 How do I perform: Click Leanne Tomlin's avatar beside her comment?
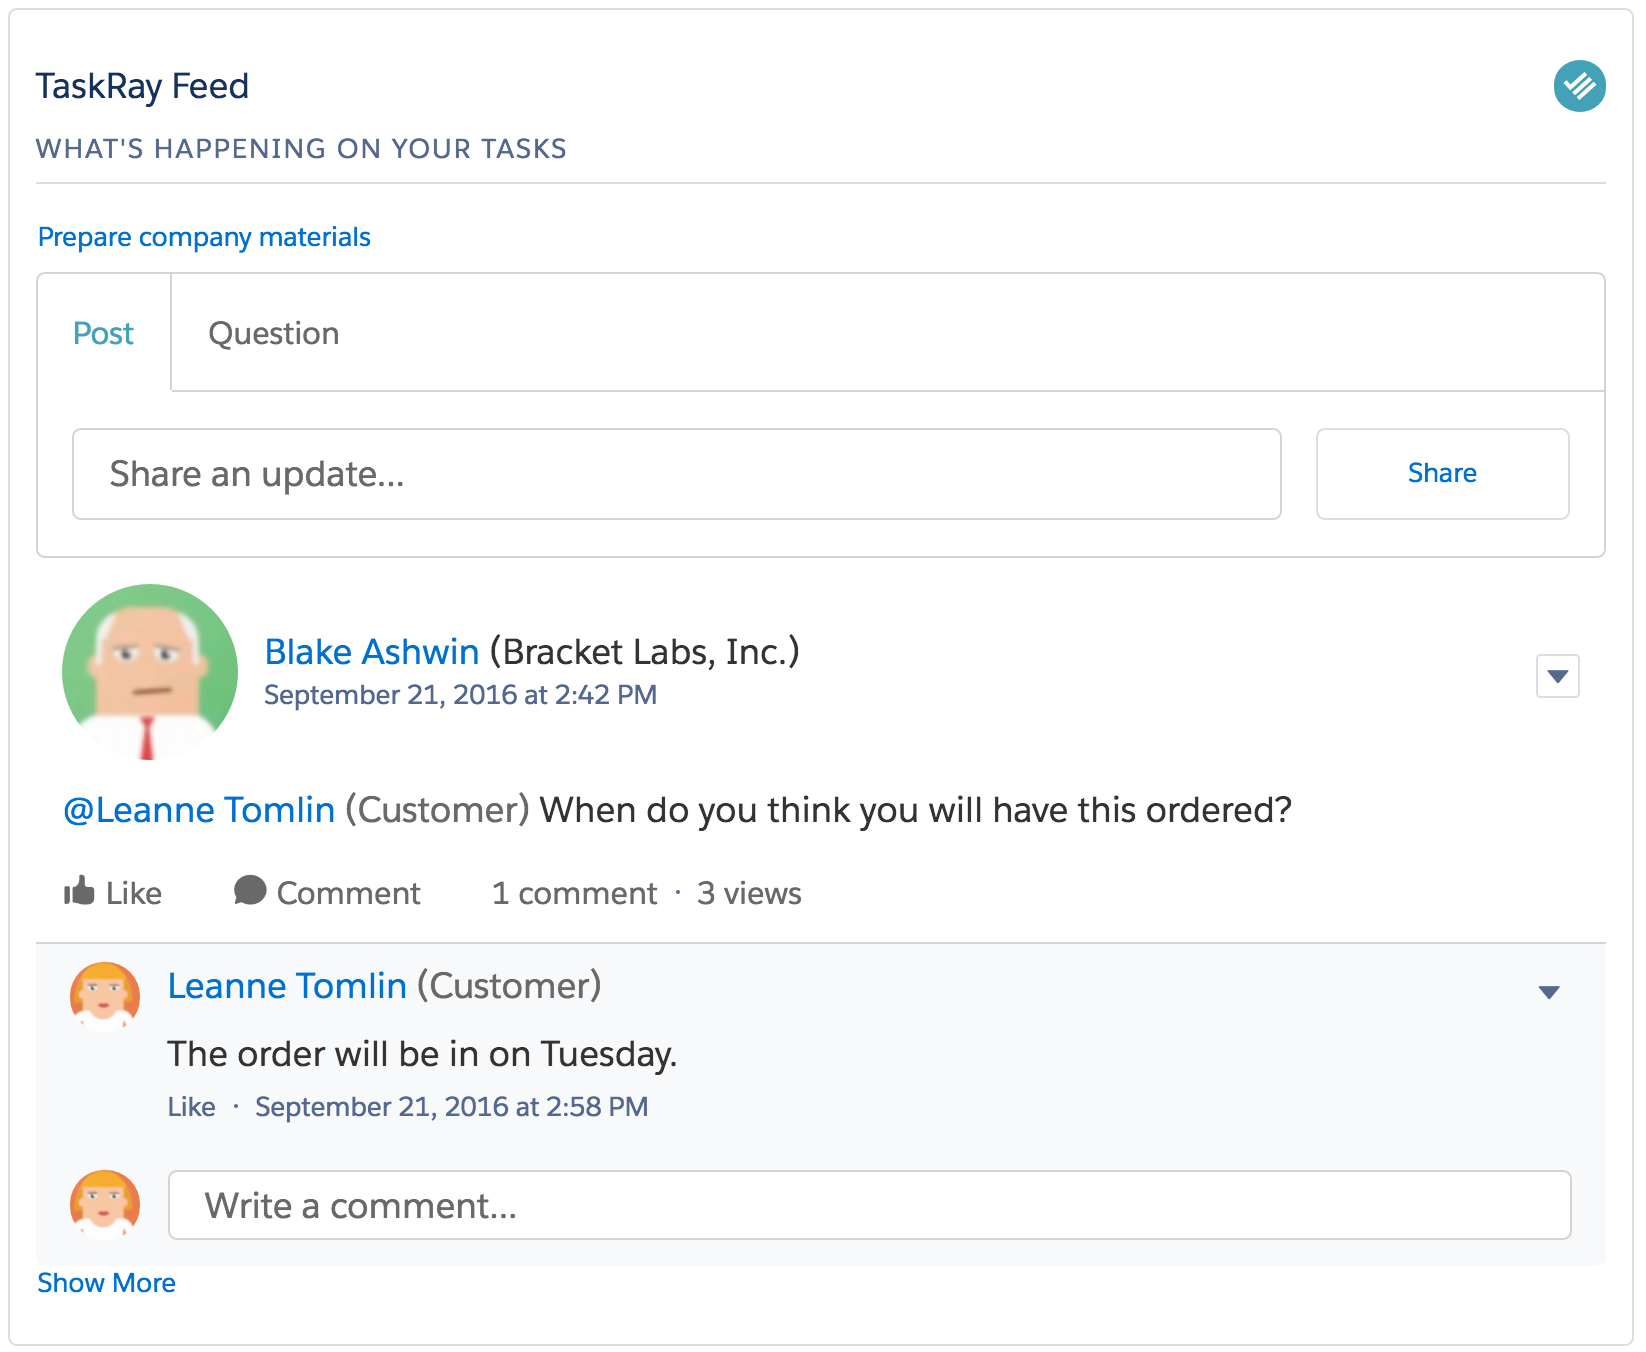tap(104, 997)
